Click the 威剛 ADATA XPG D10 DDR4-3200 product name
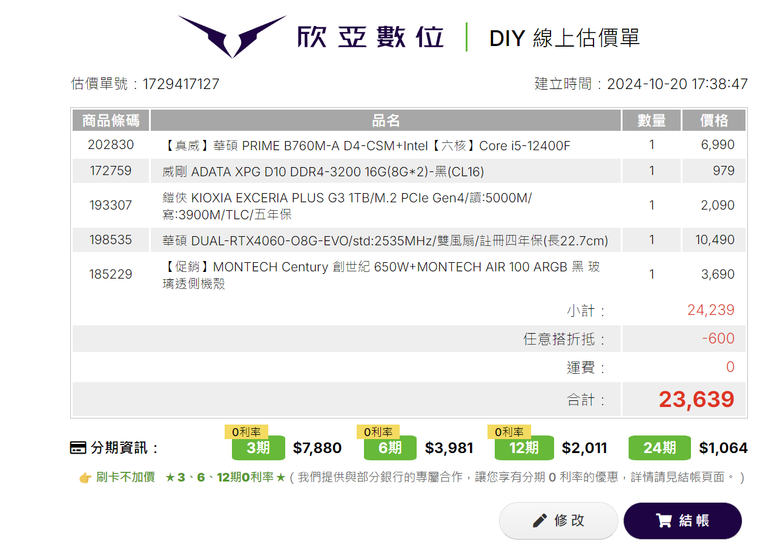 (323, 172)
